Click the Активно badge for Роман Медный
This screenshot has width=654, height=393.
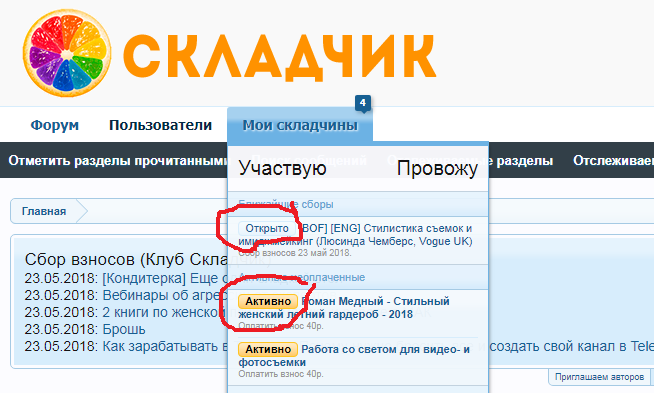click(x=268, y=301)
